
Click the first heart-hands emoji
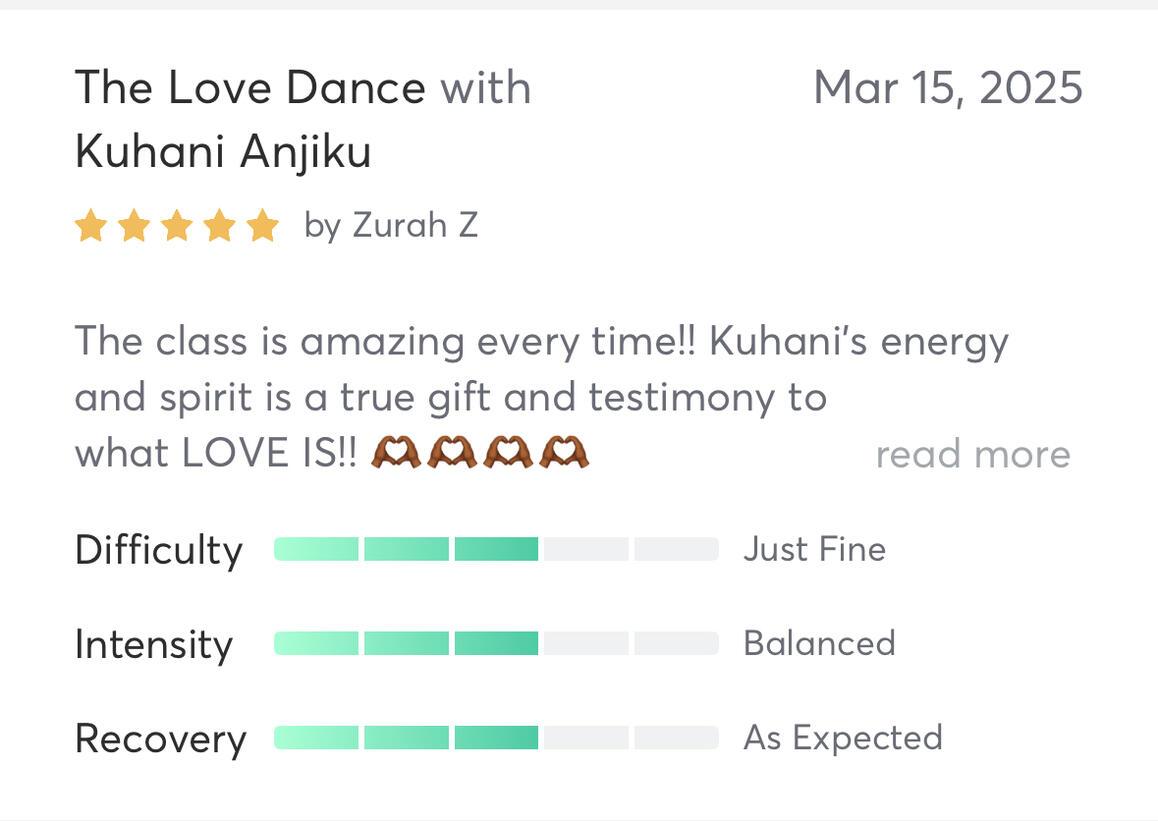coord(396,454)
